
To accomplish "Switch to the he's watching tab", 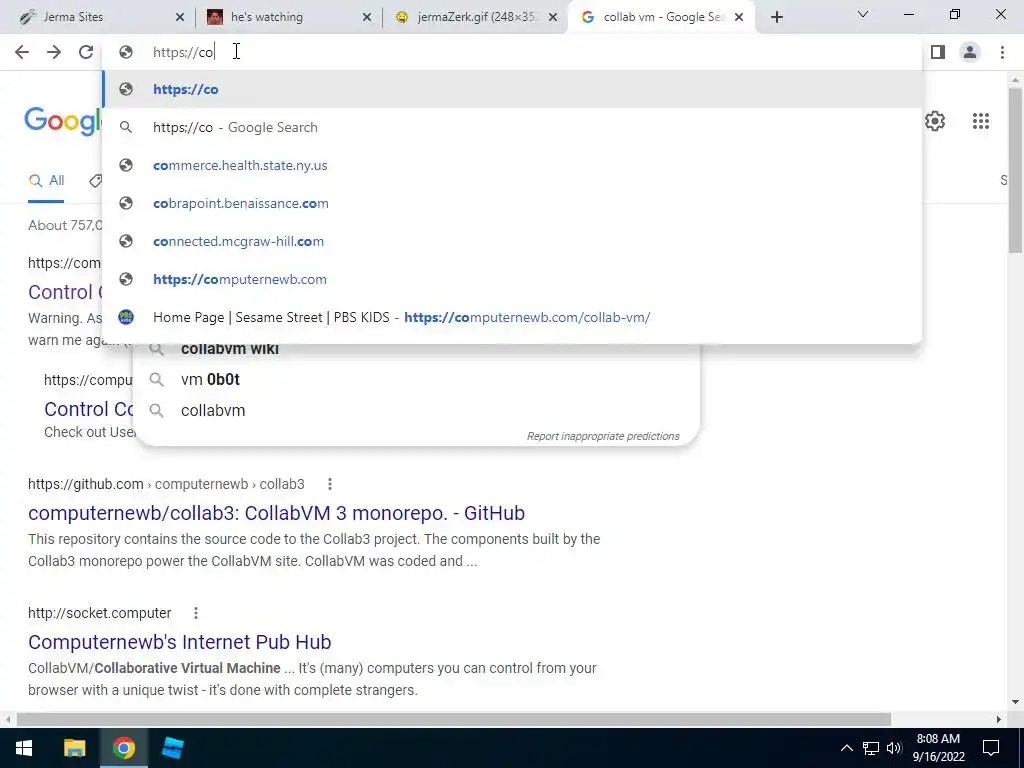I will pos(288,17).
